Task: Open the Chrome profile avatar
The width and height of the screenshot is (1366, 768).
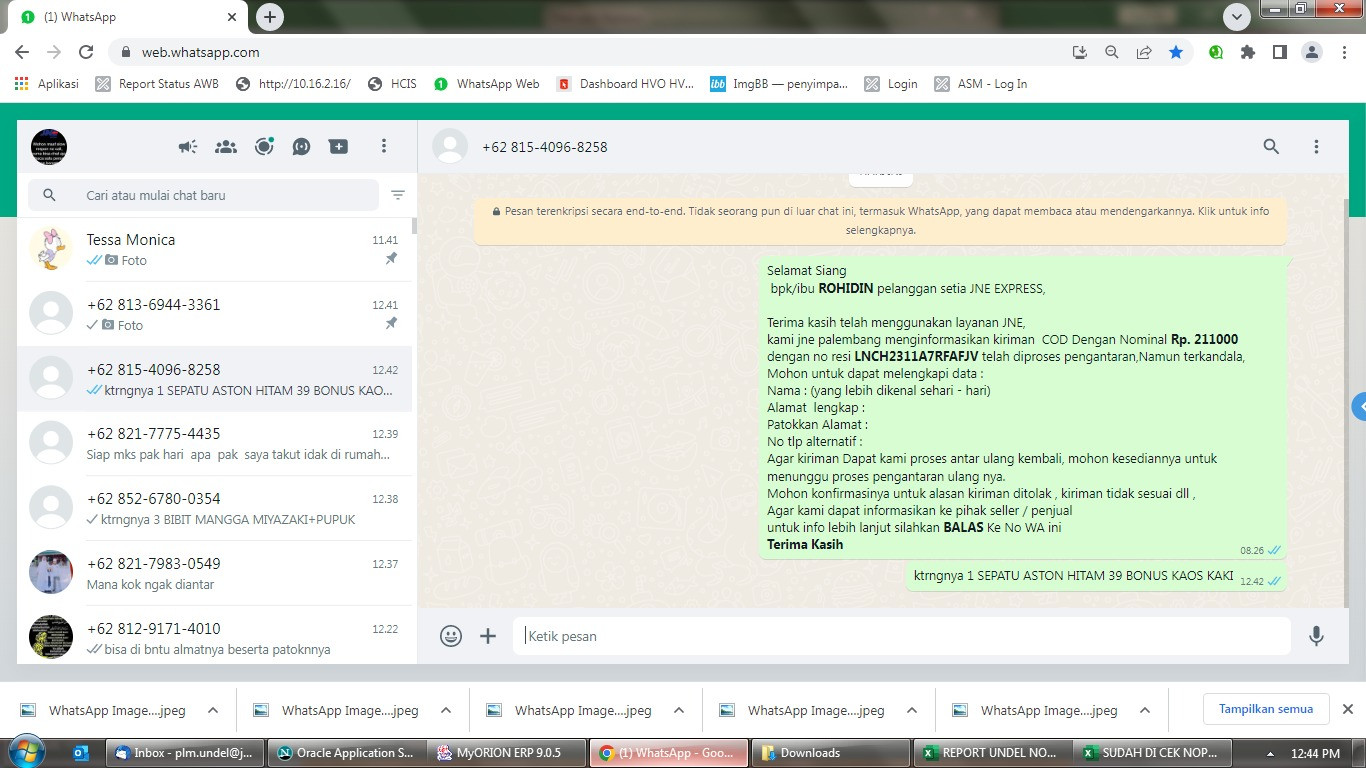Action: (x=1312, y=52)
